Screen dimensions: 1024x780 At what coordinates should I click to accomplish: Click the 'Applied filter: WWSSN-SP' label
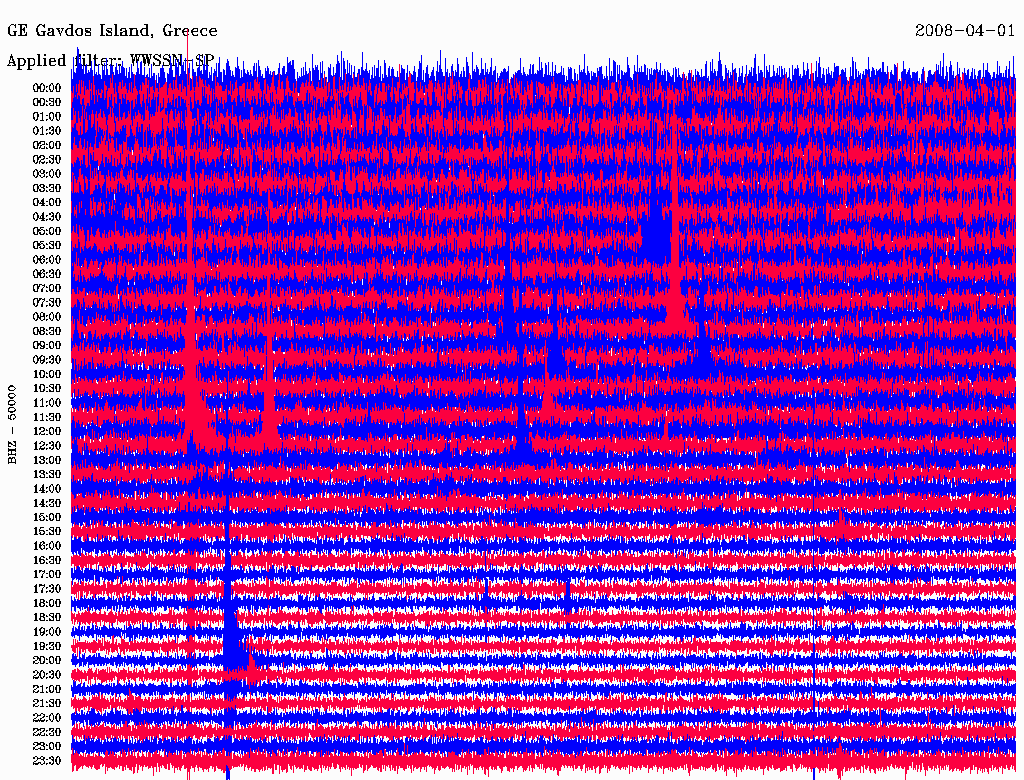(110, 61)
